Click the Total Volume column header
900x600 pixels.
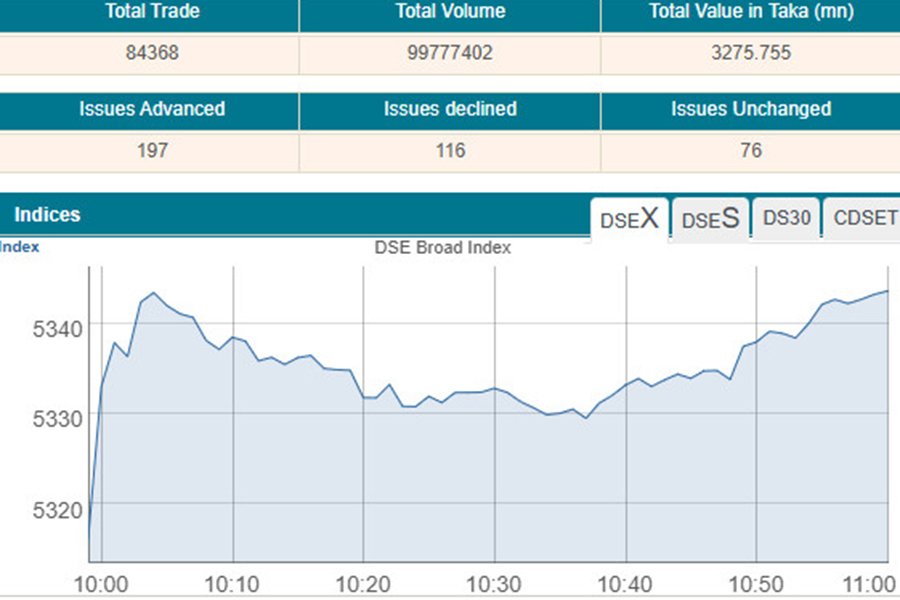[x=450, y=12]
